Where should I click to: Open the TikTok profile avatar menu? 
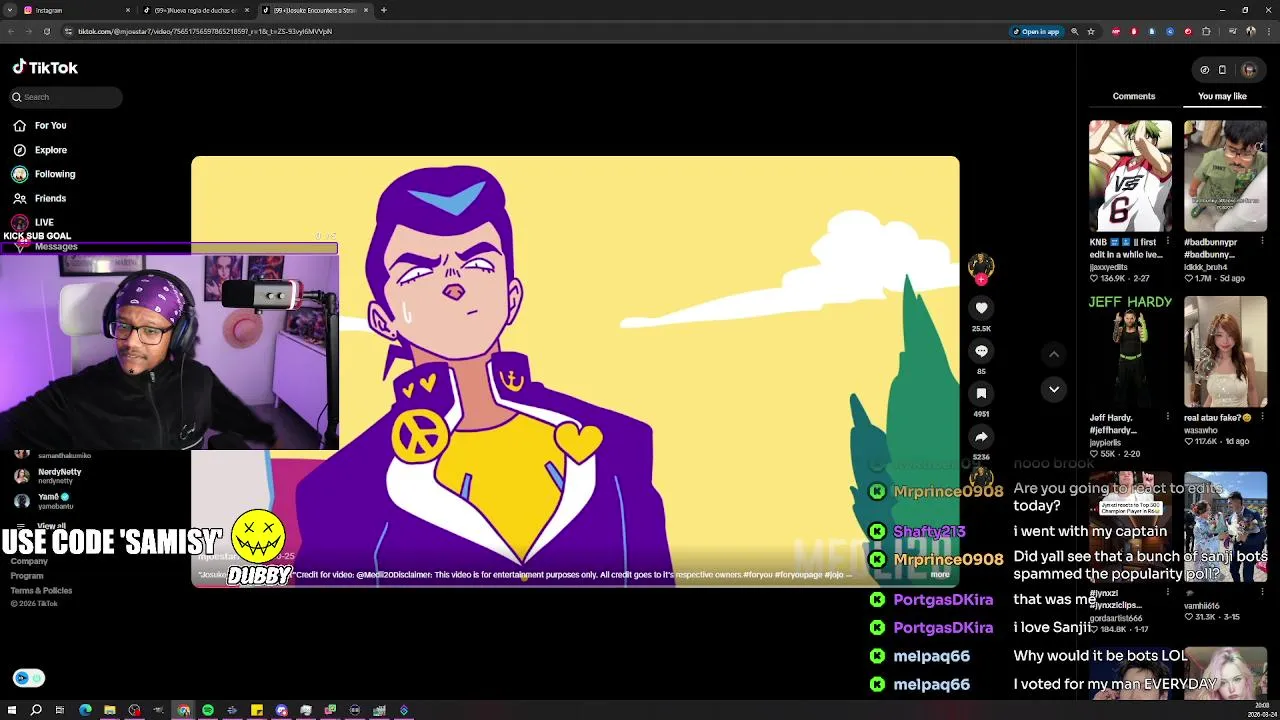(x=1248, y=70)
